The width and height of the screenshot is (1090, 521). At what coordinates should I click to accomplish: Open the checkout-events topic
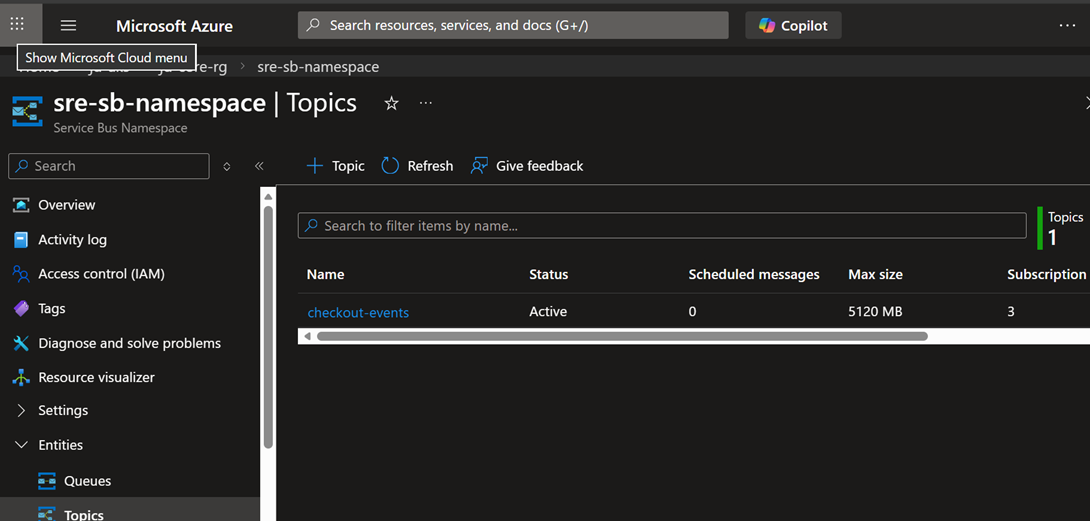(x=358, y=313)
